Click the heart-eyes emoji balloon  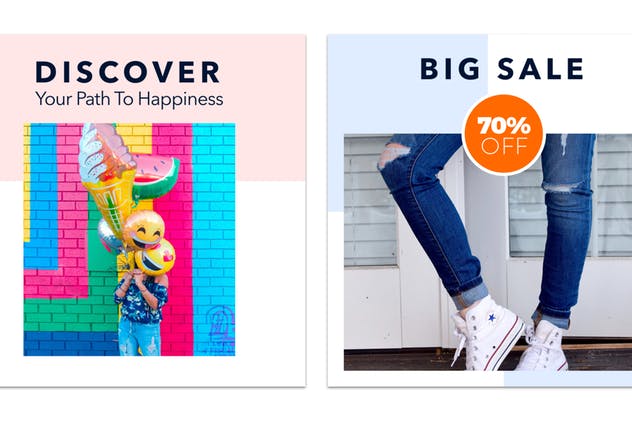click(x=155, y=258)
